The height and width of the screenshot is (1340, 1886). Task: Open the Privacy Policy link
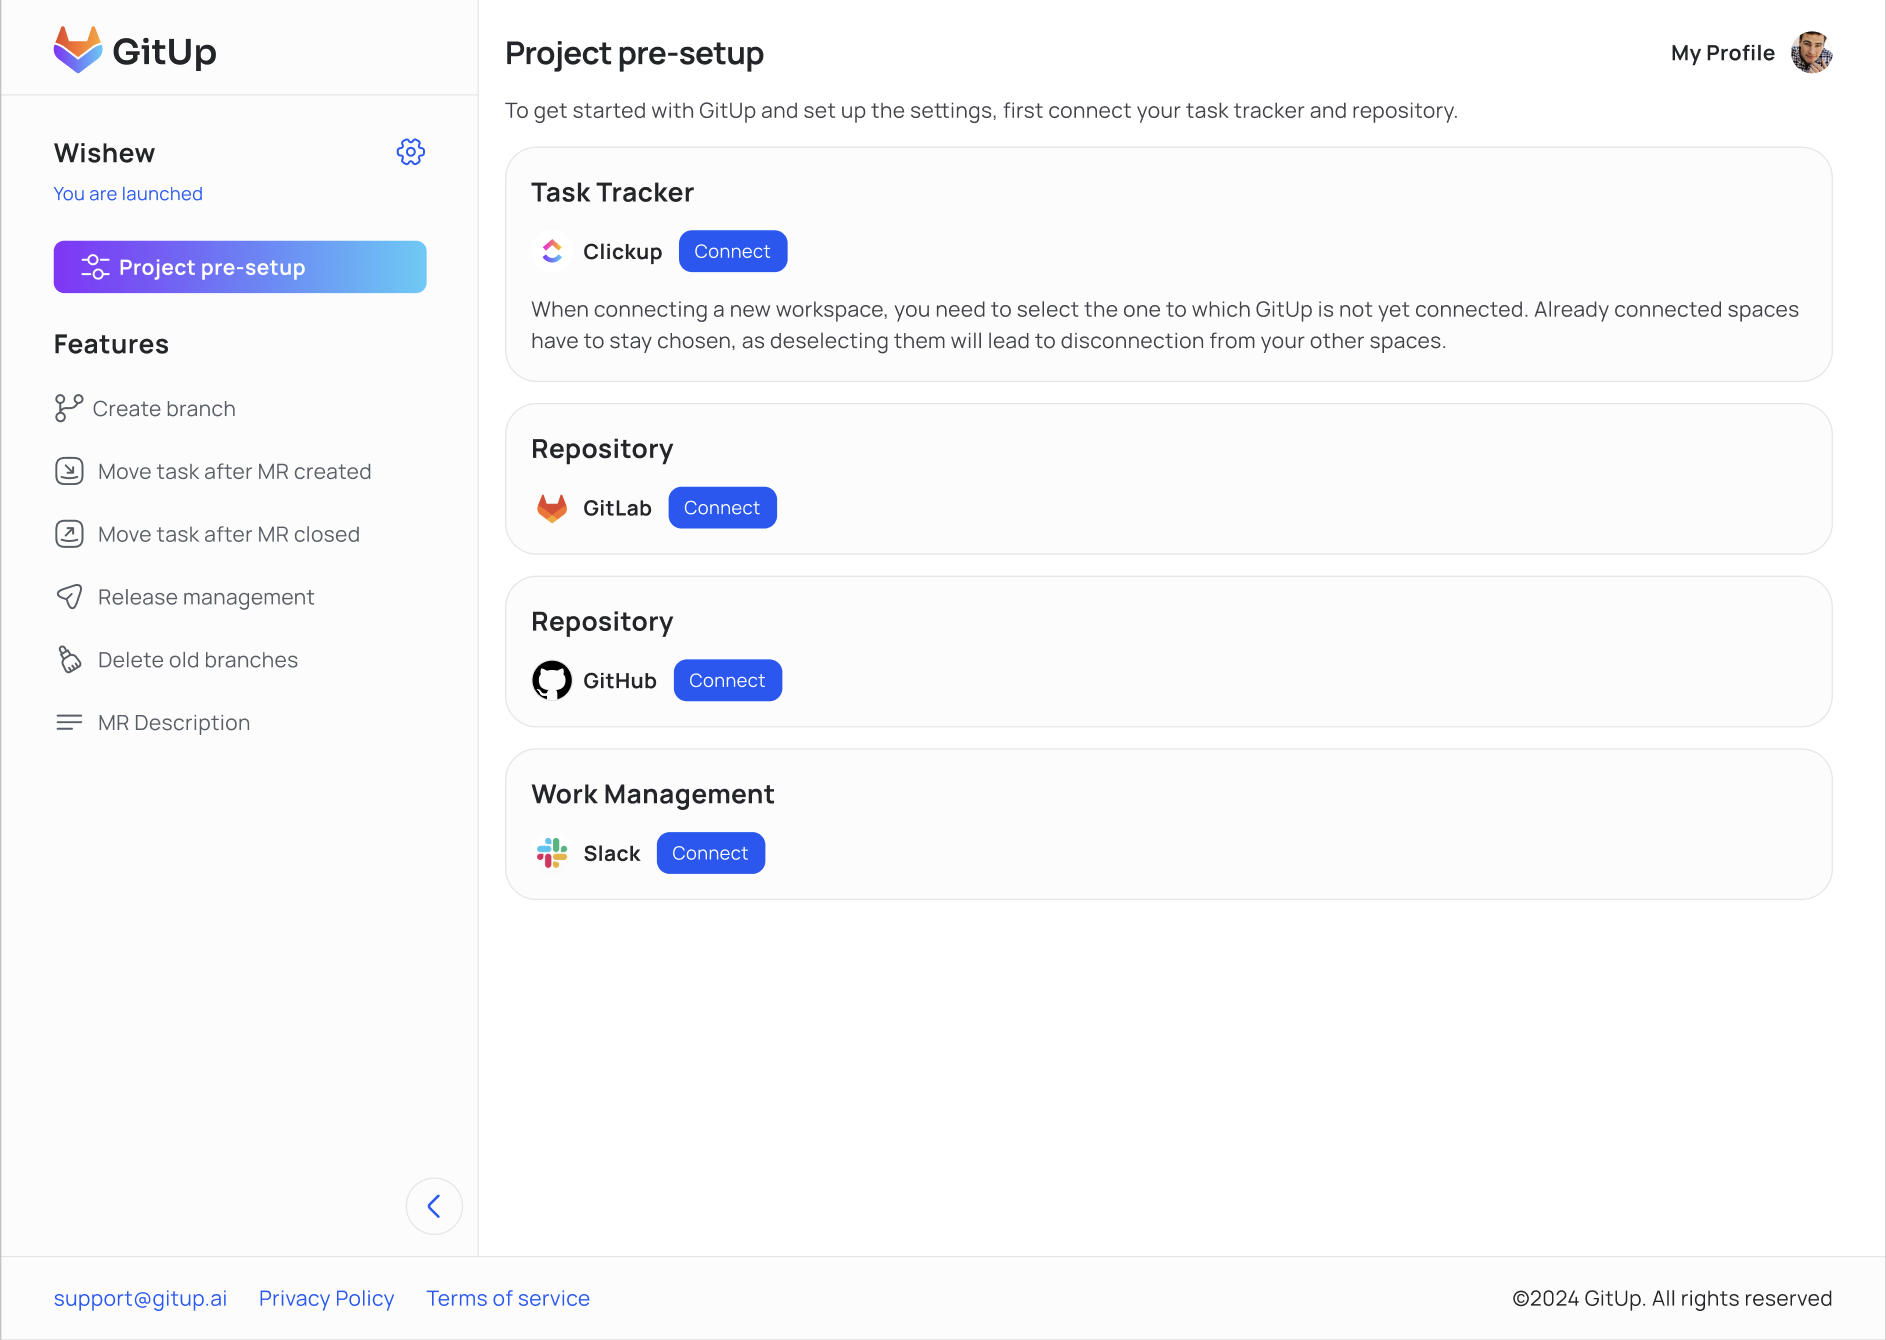pyautogui.click(x=326, y=1298)
